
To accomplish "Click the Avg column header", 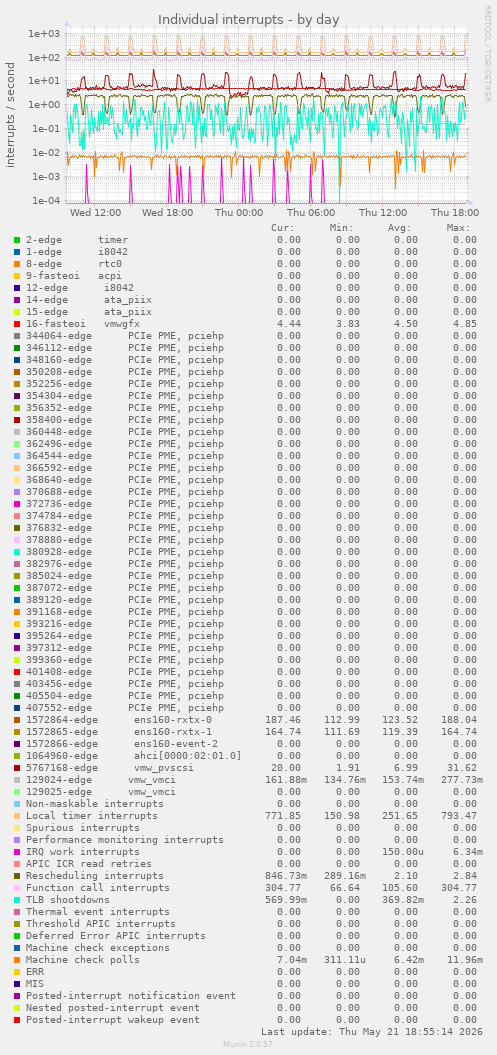I will [399, 227].
